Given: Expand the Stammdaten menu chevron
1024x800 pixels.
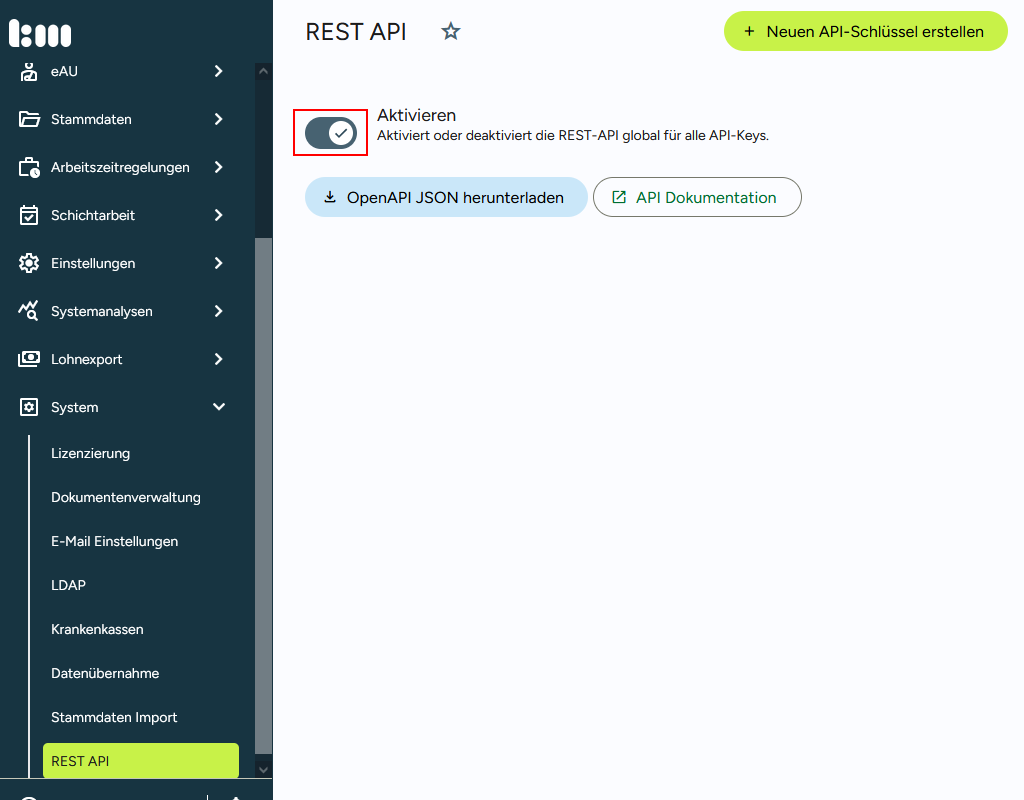Looking at the screenshot, I should tap(217, 119).
